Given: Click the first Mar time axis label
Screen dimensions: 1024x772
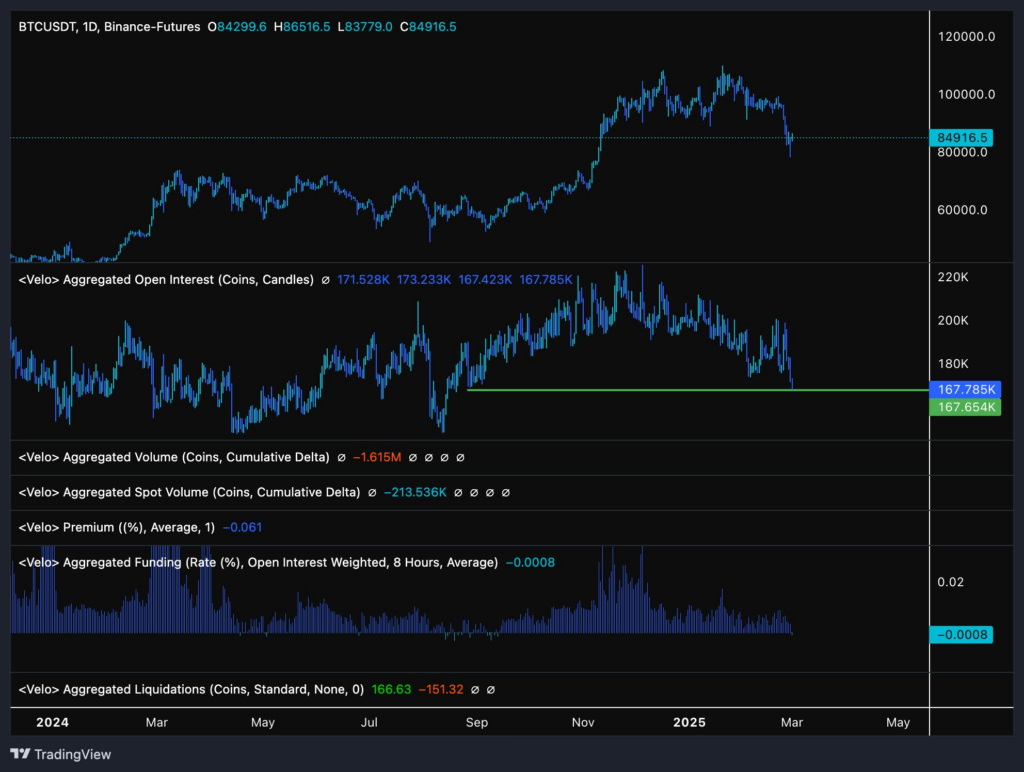Looking at the screenshot, I should coord(157,722).
